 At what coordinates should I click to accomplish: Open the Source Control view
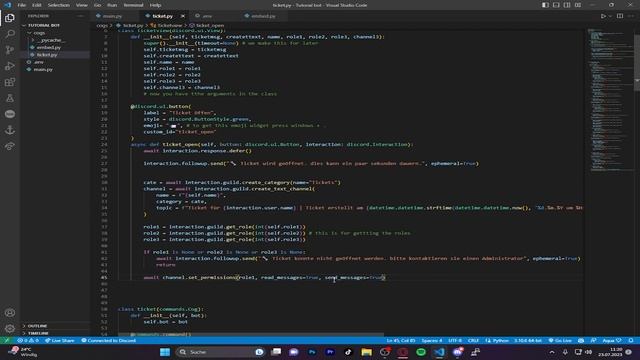point(10,50)
